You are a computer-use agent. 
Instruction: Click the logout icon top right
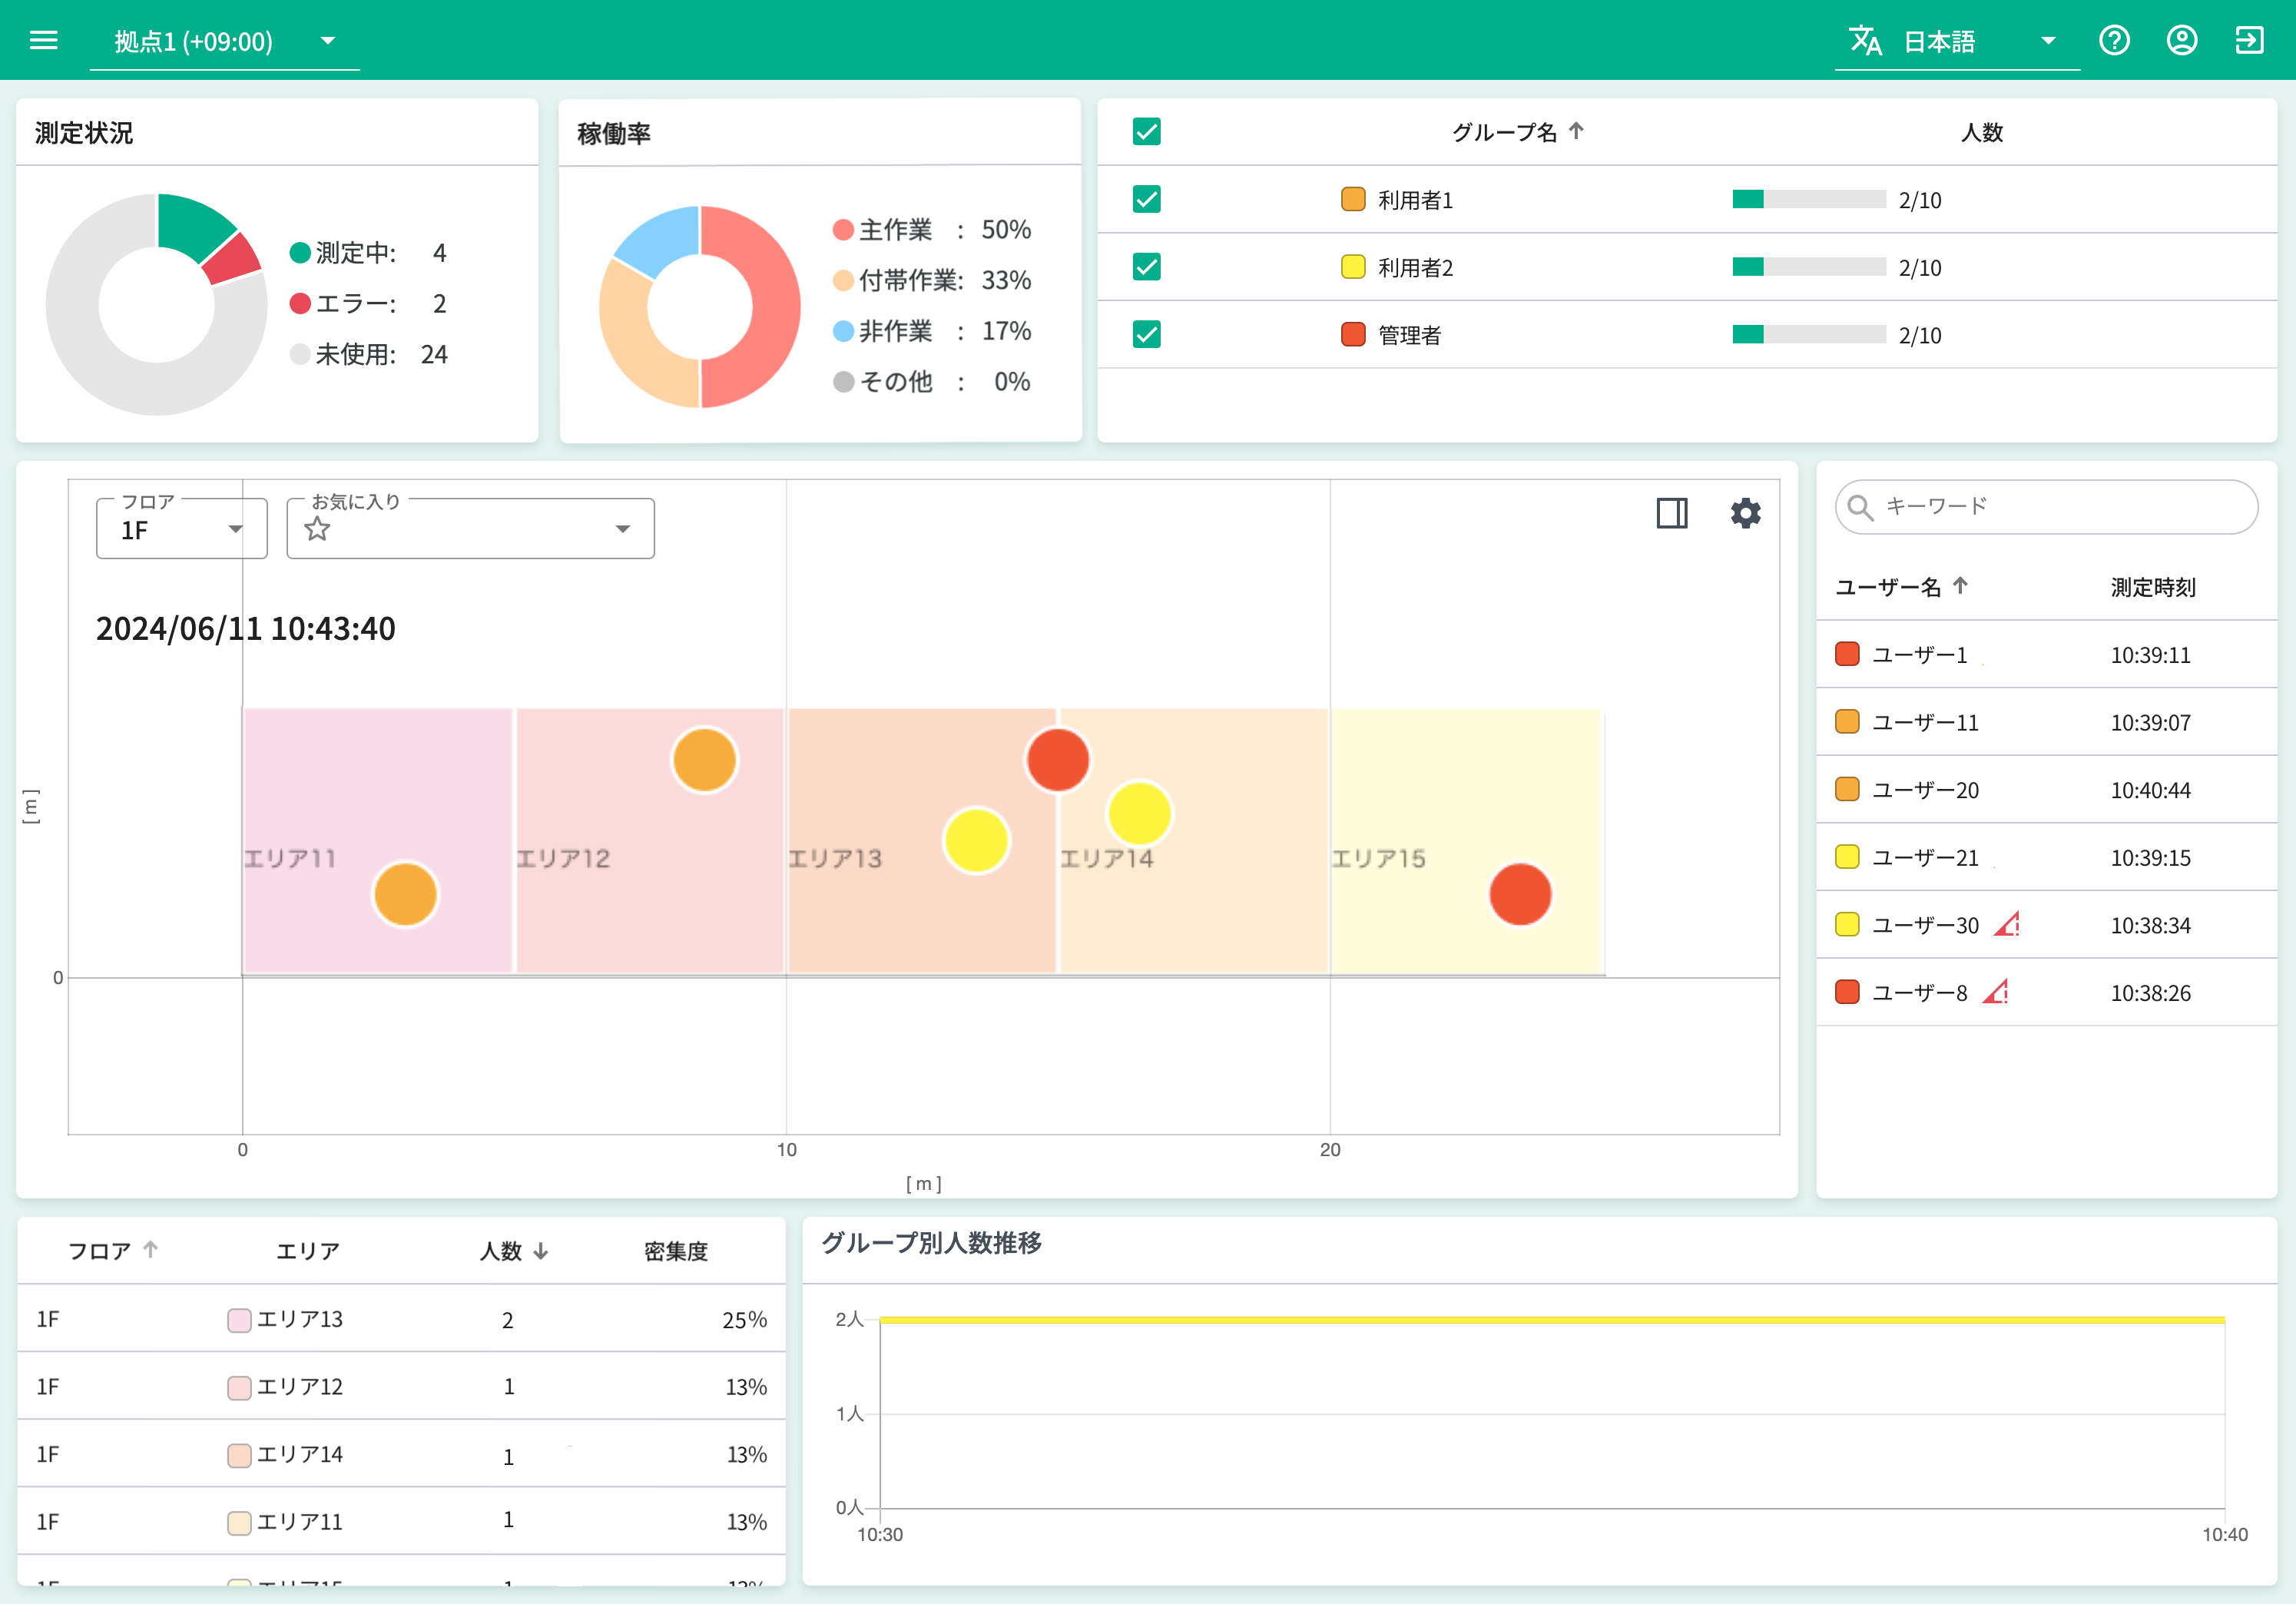click(2249, 40)
